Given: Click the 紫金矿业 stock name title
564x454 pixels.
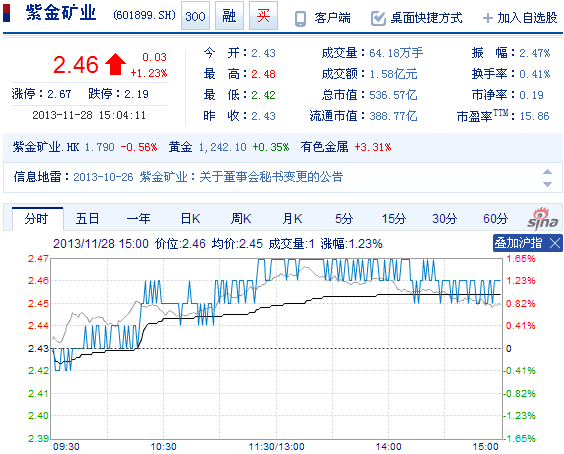Looking at the screenshot, I should (61, 13).
